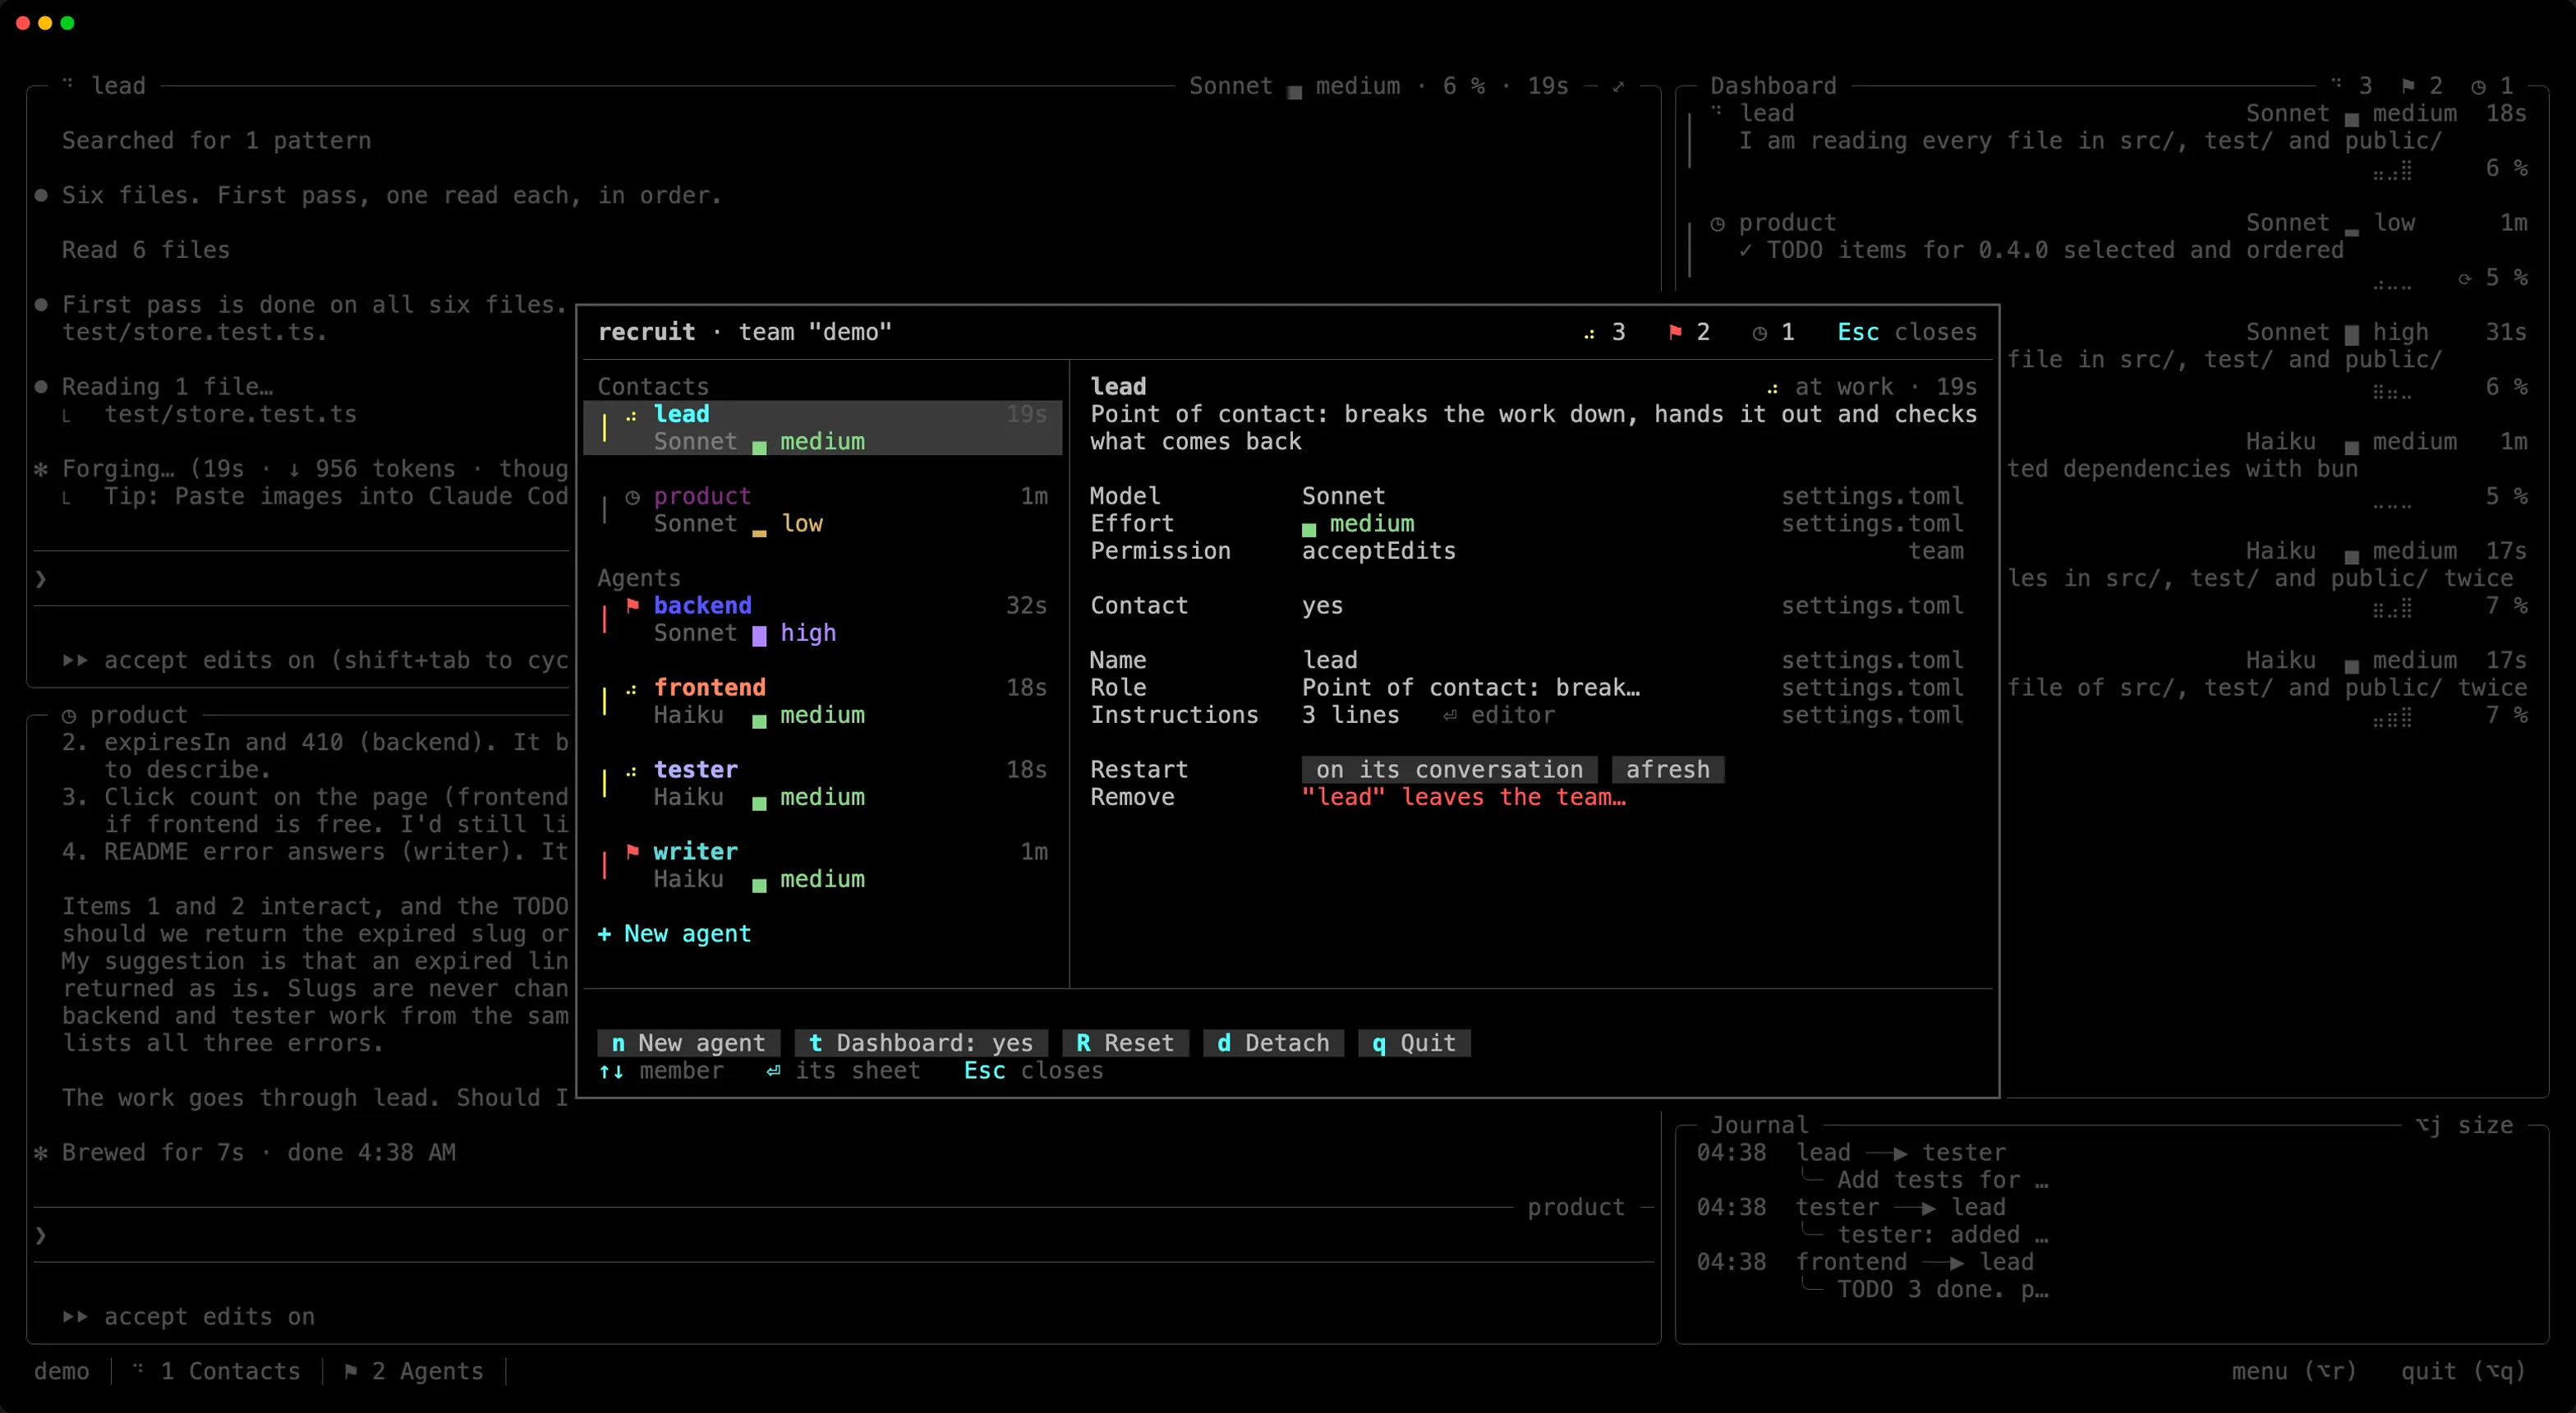Screen dimensions: 2576x1413
Task: Click the Permission value acceptEdits
Action: (x=1378, y=551)
